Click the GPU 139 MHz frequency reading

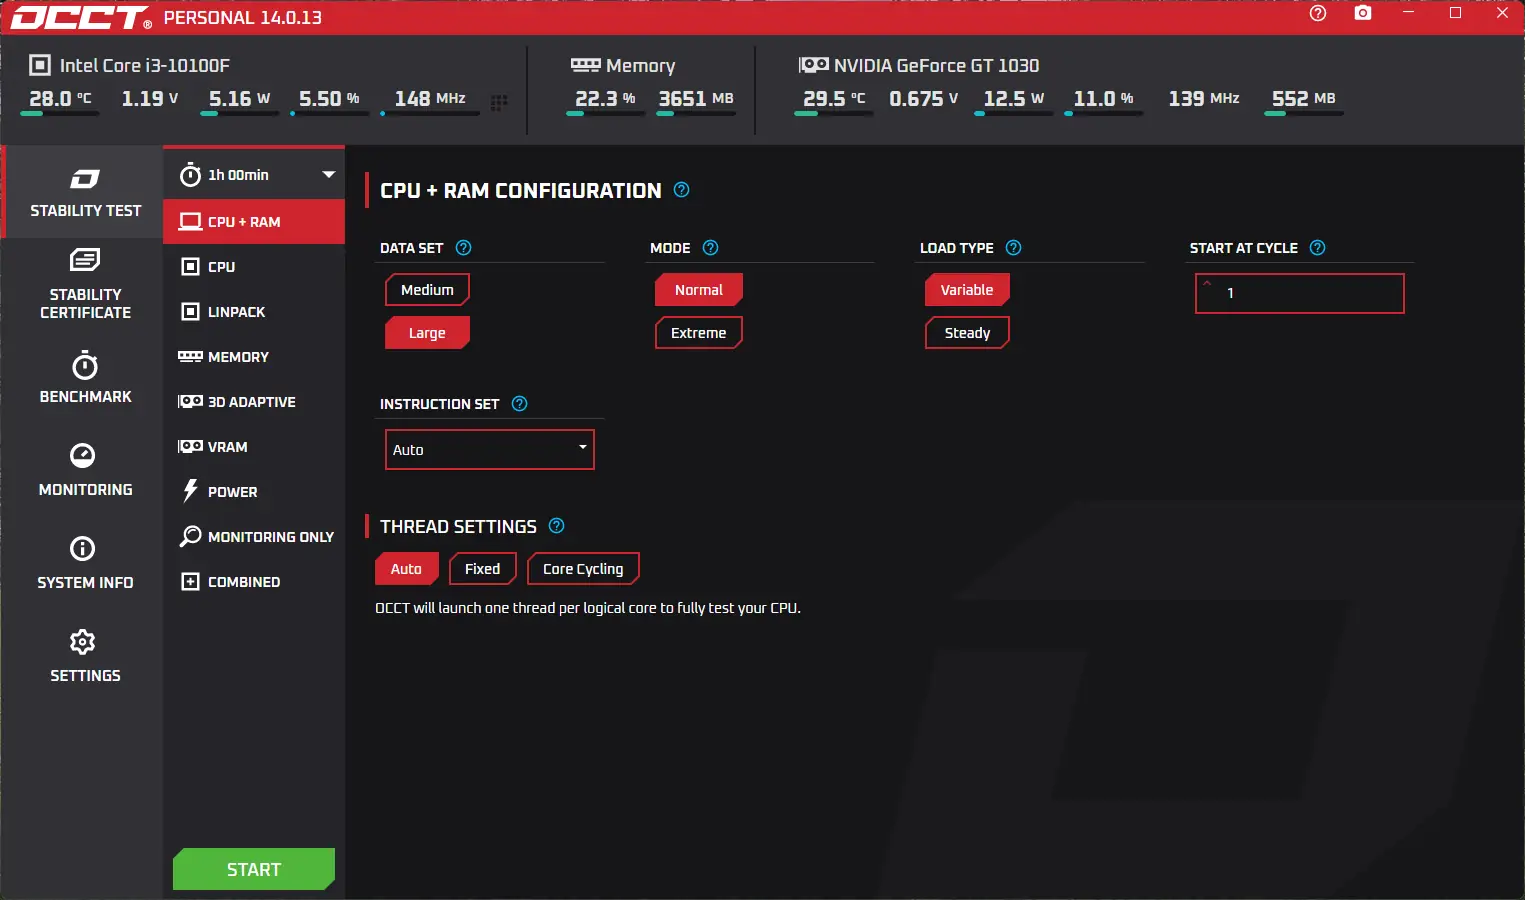point(1204,99)
